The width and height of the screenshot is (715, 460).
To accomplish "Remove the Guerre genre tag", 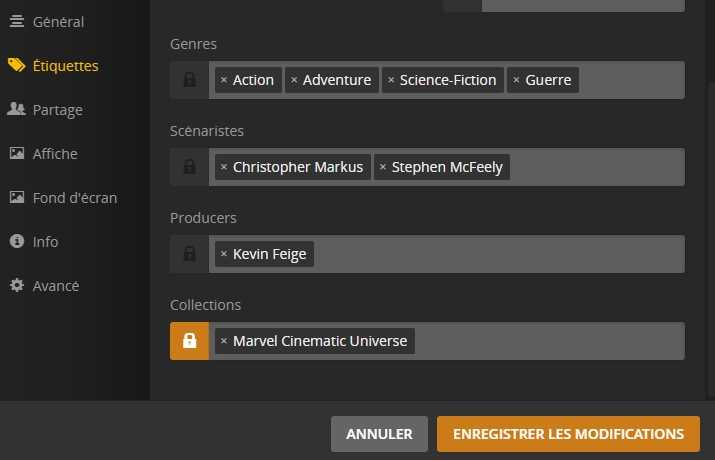I will pos(516,80).
